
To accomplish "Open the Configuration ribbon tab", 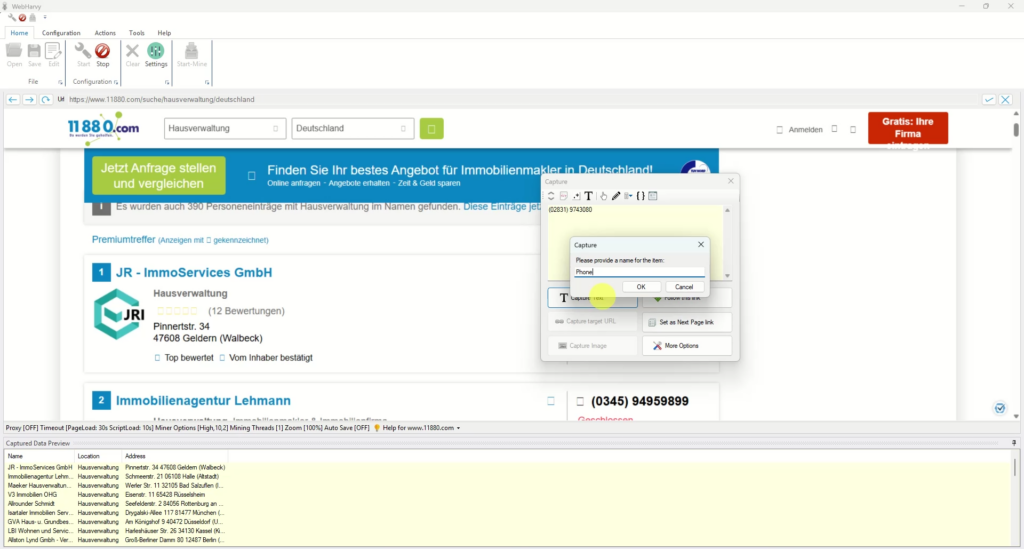I will [x=61, y=33].
